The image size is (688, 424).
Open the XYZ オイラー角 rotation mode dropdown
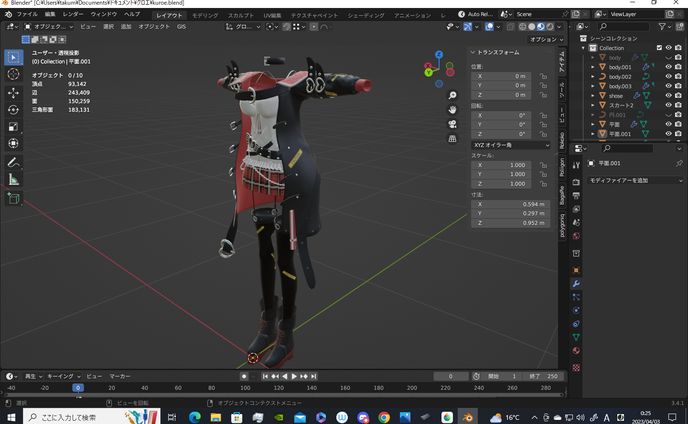click(511, 145)
